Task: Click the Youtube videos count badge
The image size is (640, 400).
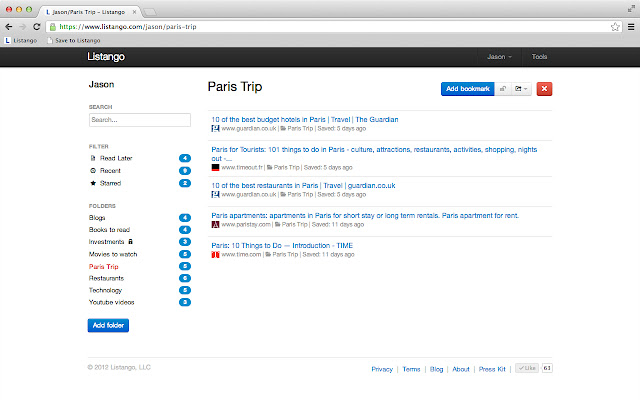Action: point(185,302)
